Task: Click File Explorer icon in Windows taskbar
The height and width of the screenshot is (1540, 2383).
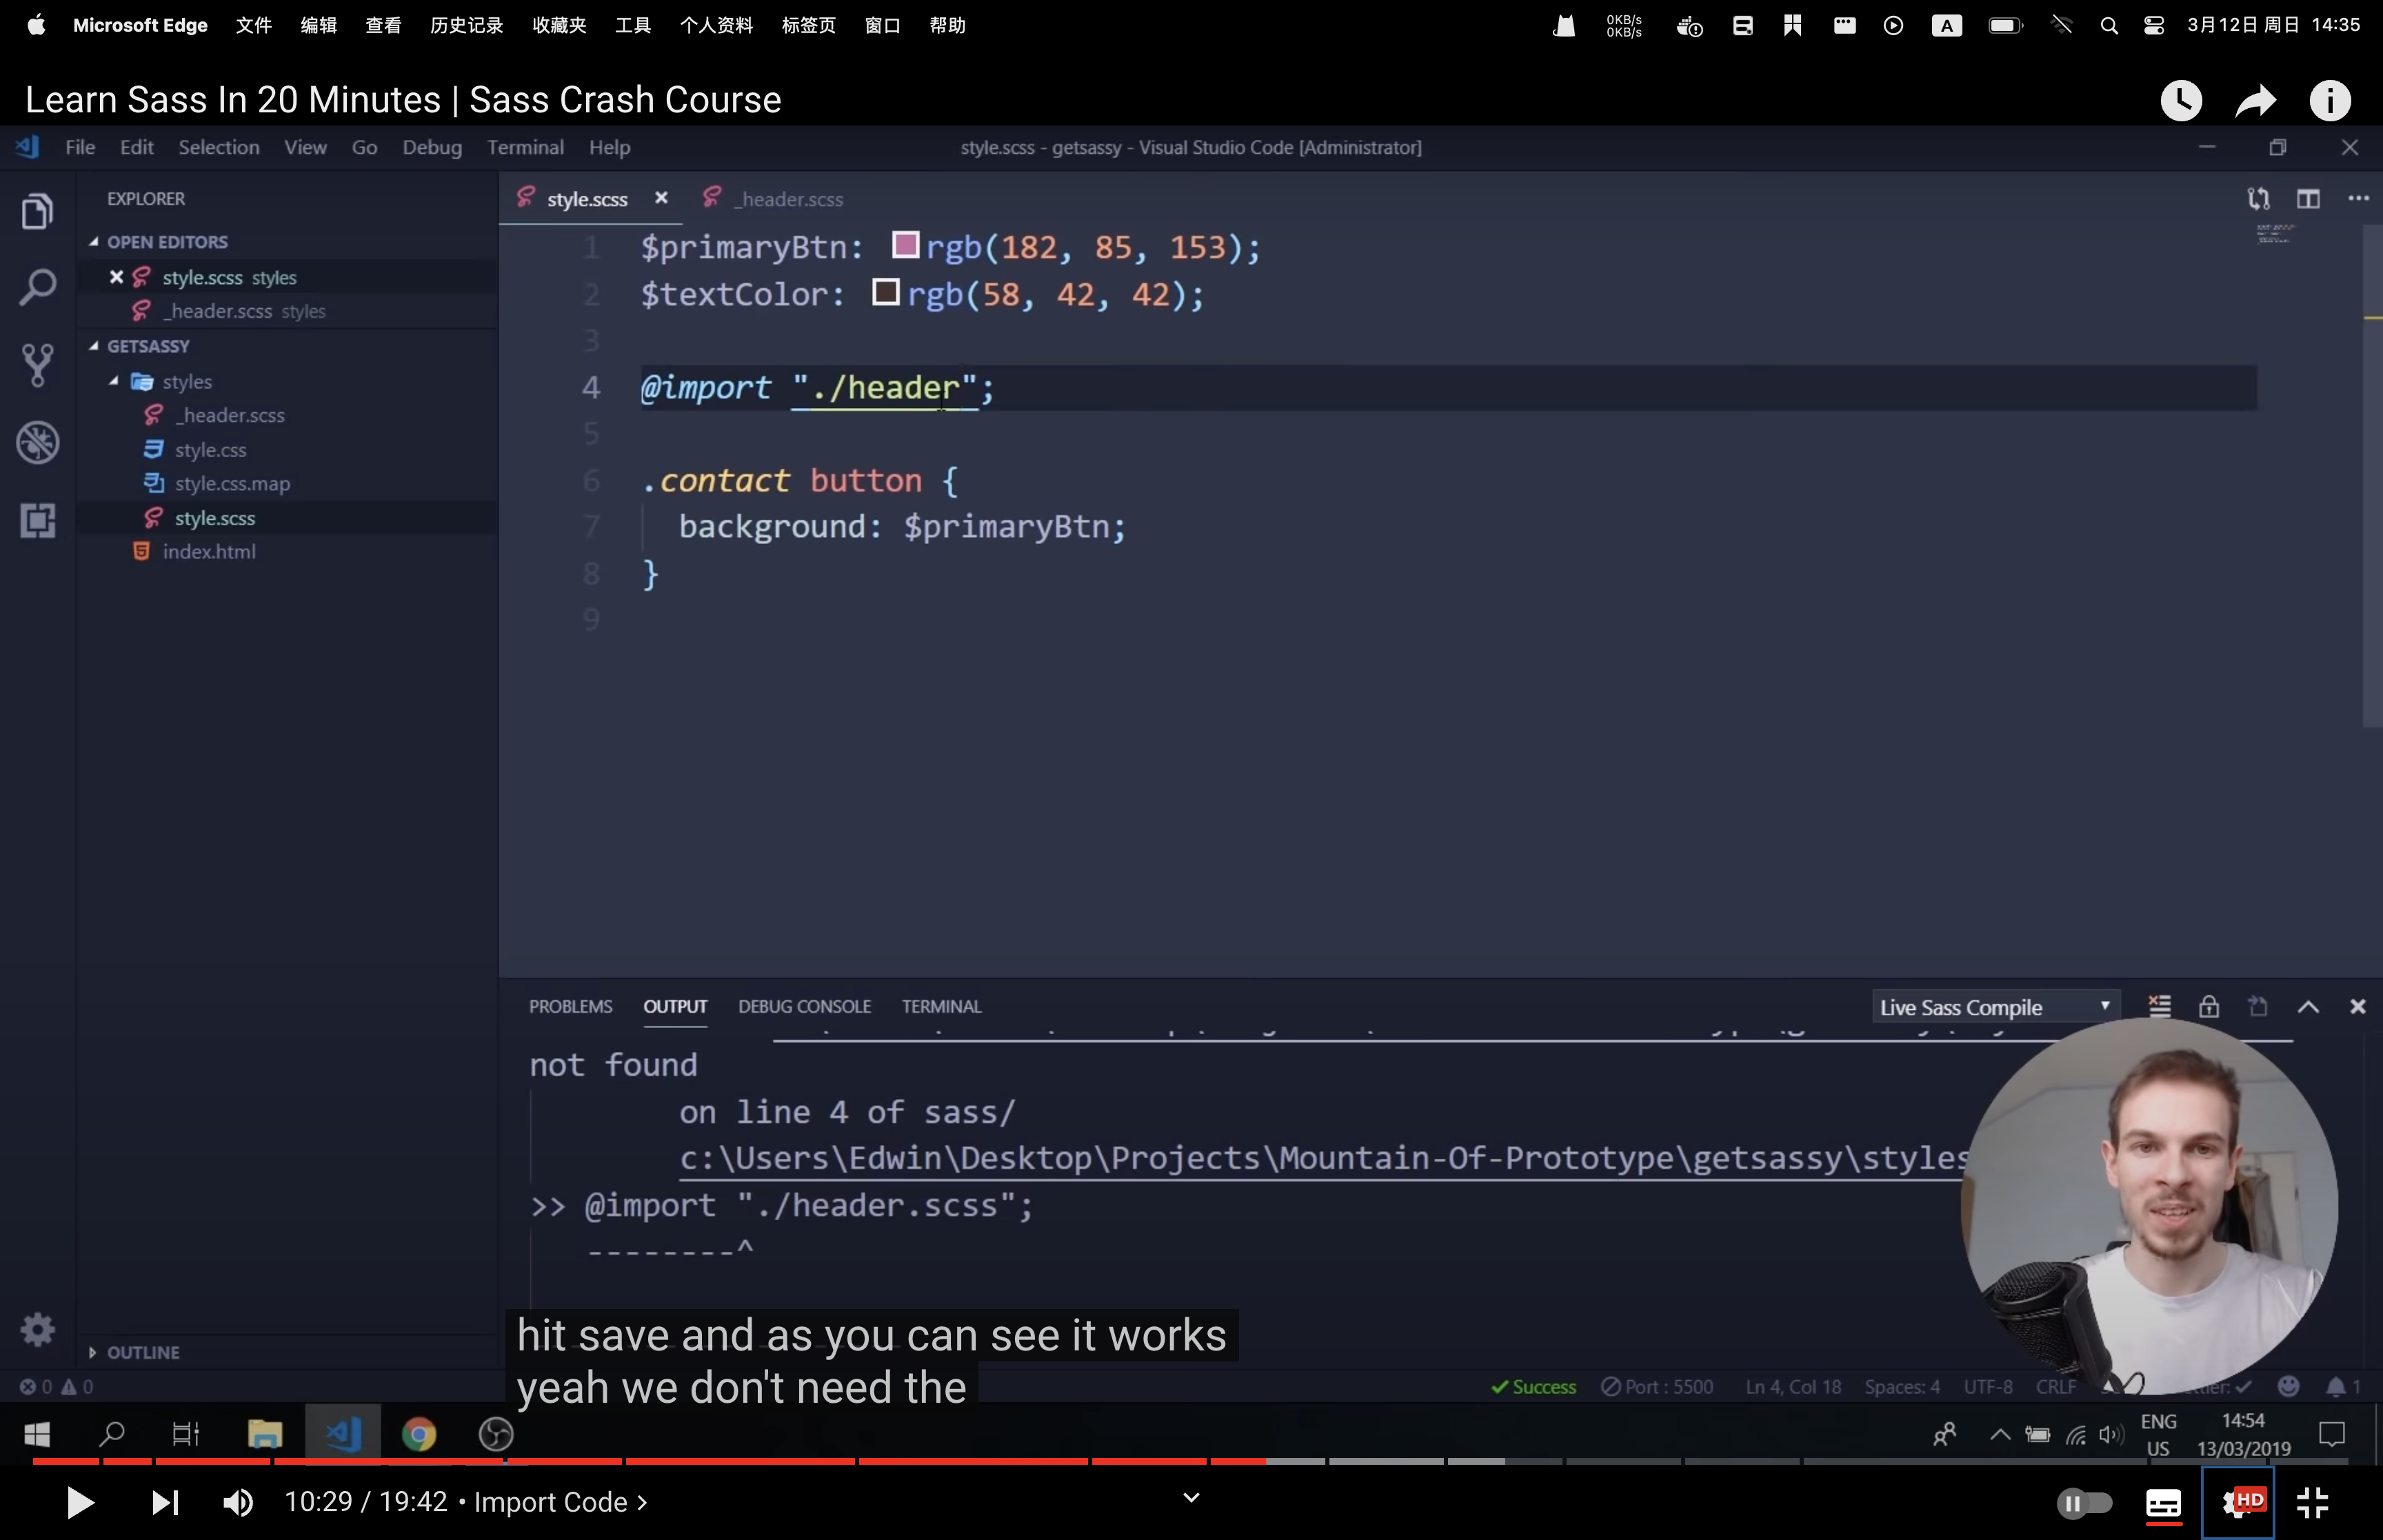Action: (265, 1435)
